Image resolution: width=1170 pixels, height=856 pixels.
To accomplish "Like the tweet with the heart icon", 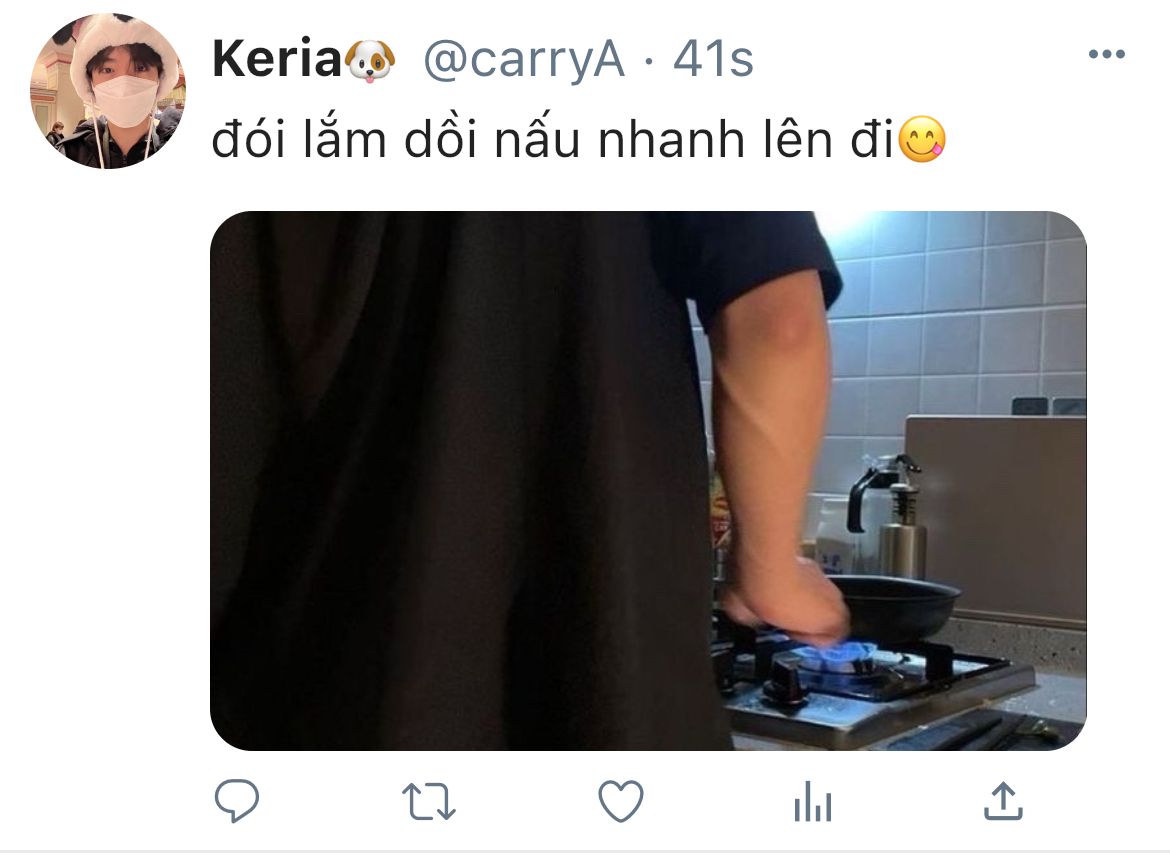I will click(621, 801).
